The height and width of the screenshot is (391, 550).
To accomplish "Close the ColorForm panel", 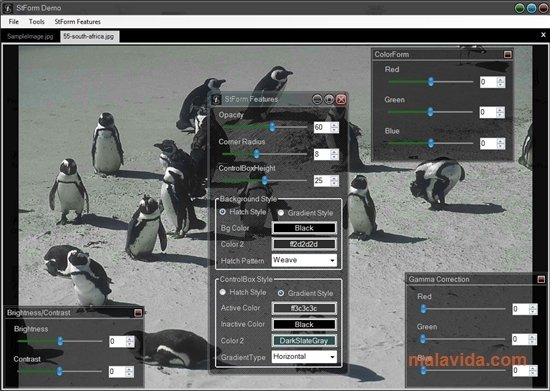I will [x=508, y=54].
